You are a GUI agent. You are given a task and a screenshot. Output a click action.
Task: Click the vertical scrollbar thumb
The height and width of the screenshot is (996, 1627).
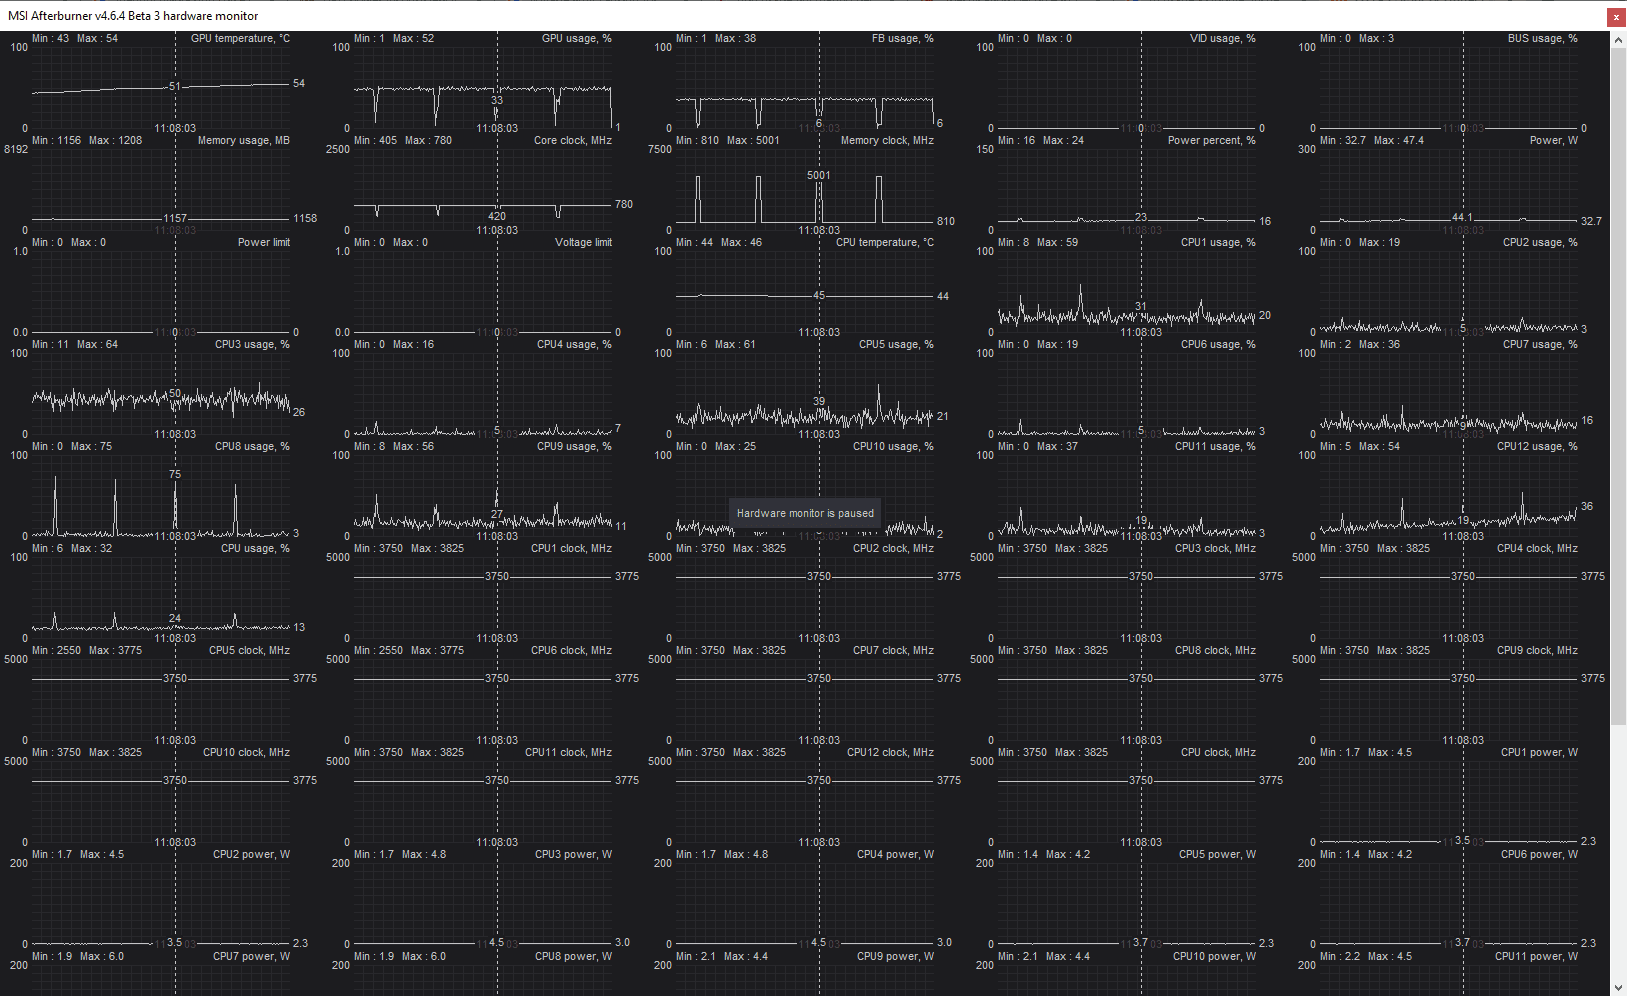click(x=1618, y=386)
